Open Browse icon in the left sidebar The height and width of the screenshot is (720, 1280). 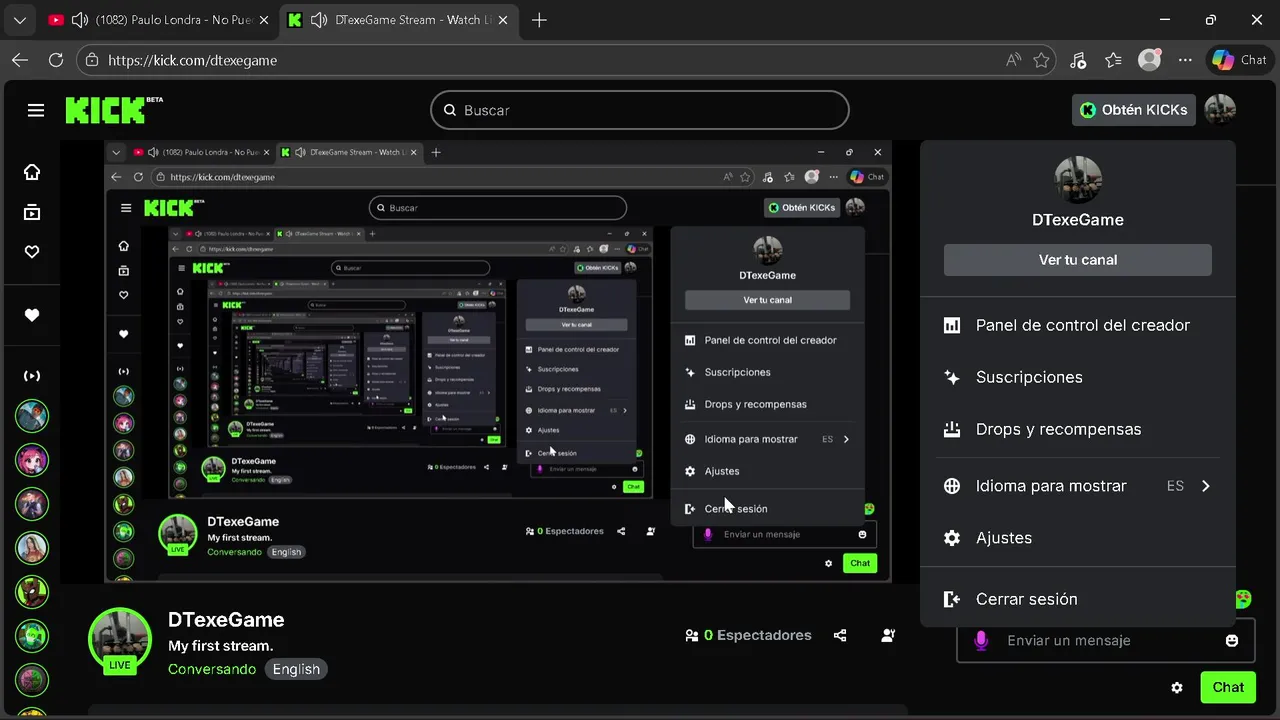[x=32, y=212]
